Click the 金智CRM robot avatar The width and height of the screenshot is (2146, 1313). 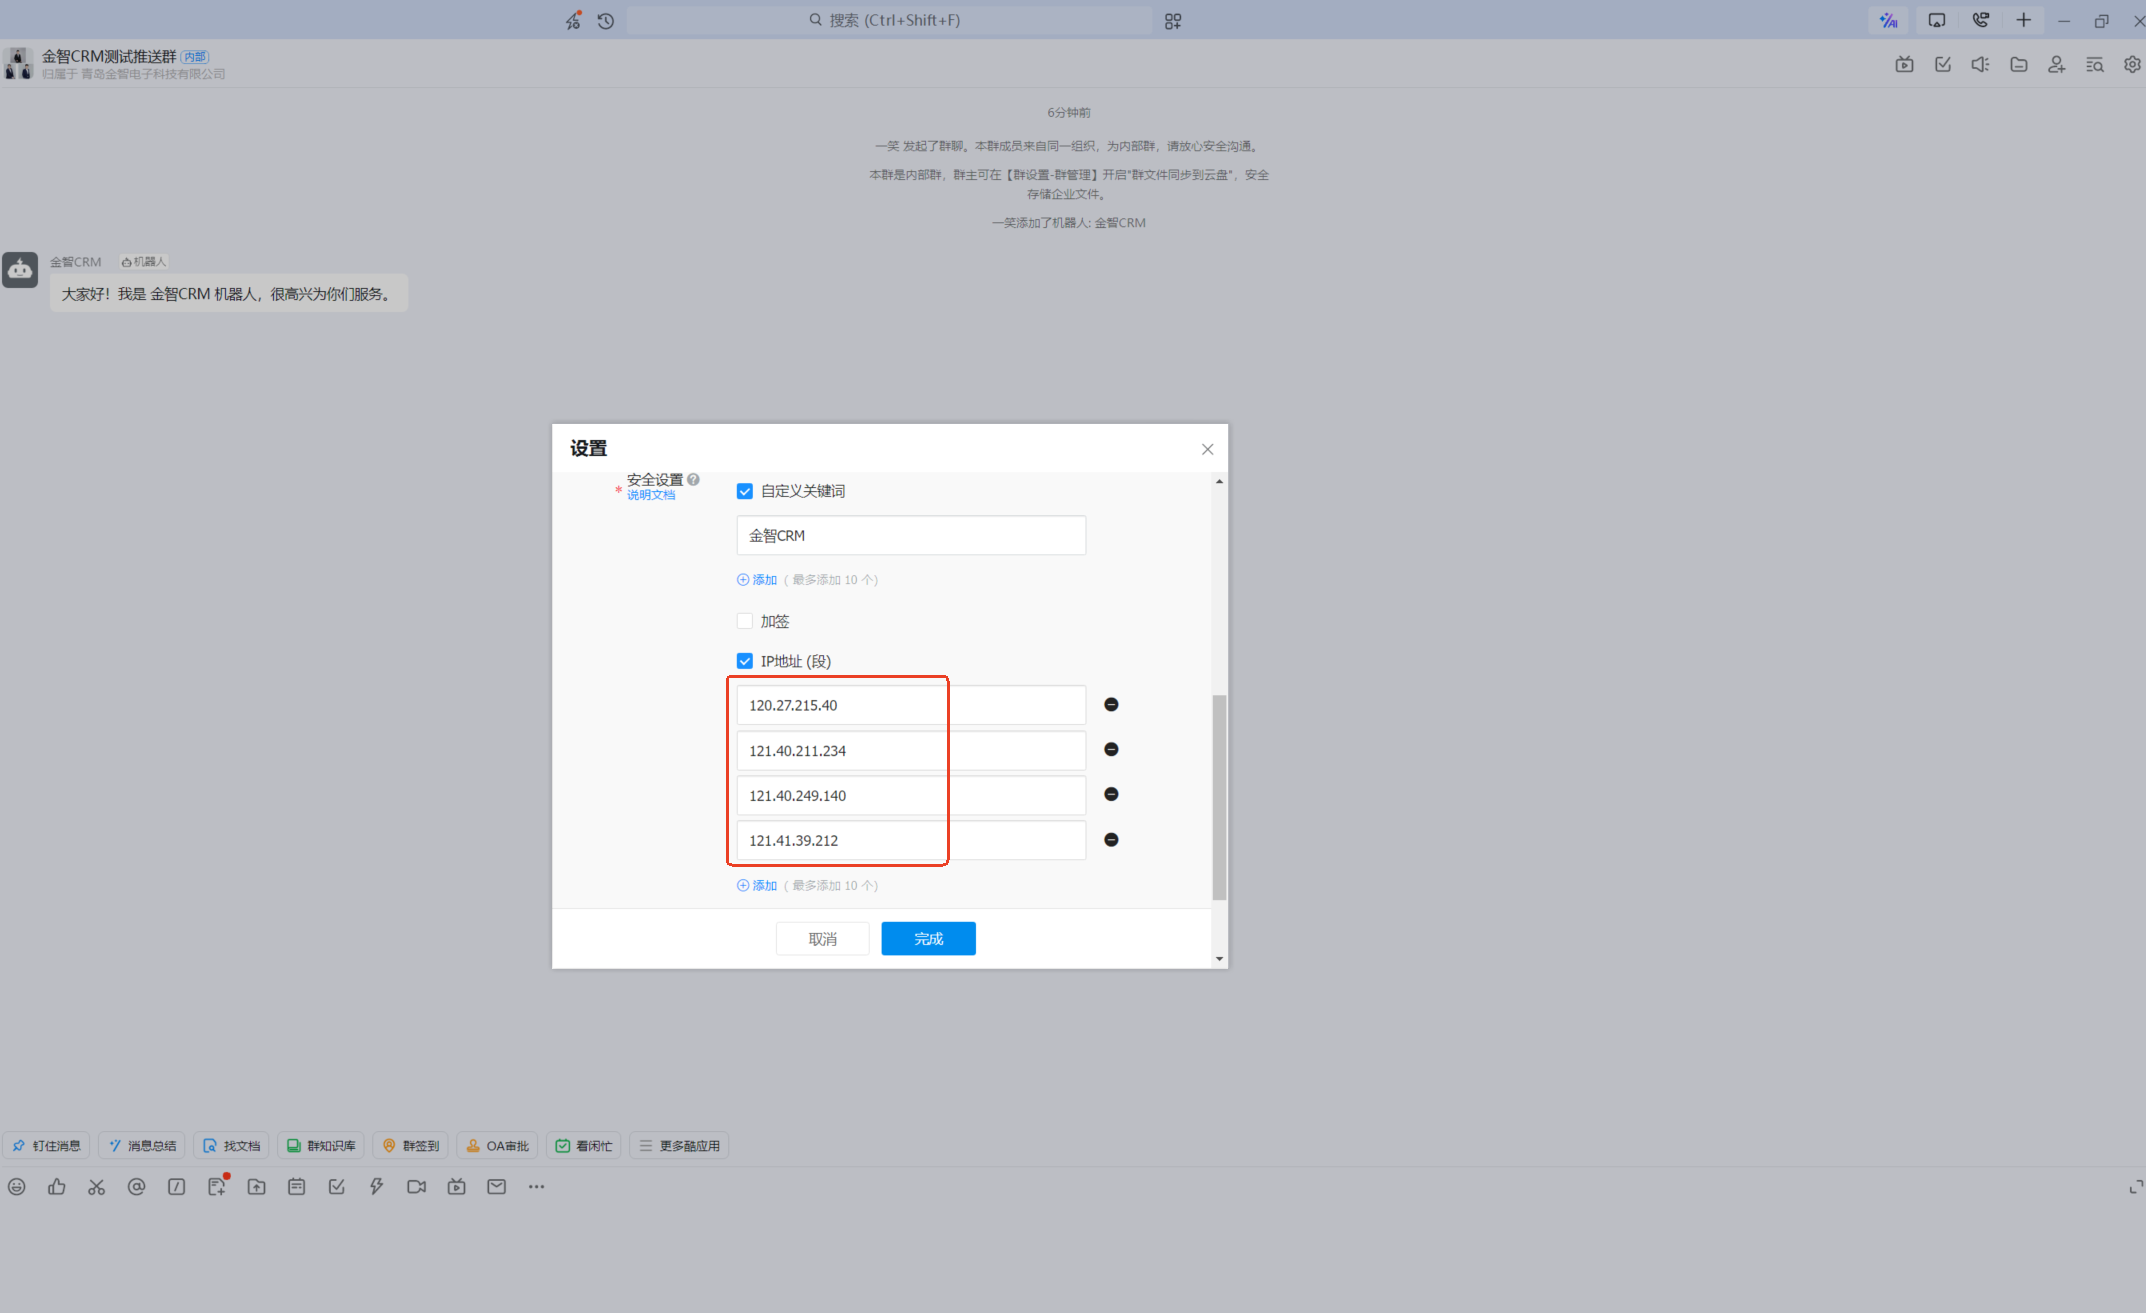[20, 269]
